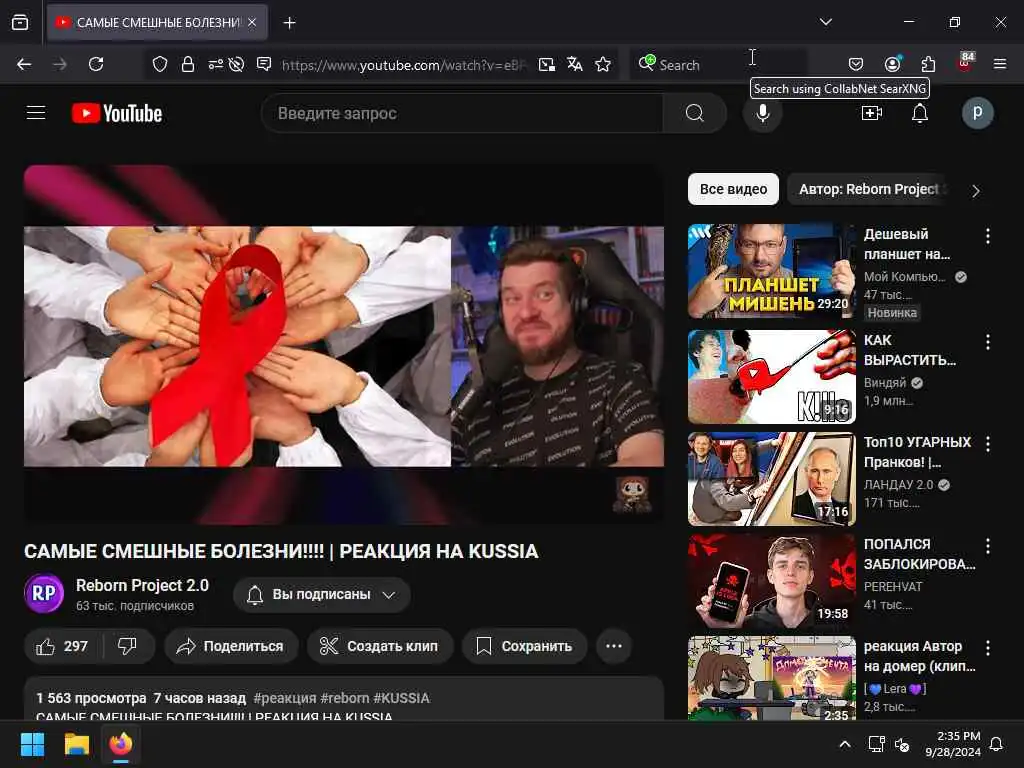The image size is (1024, 768).
Task: Click the blocked autoplay icon in address bar
Action: [236, 64]
